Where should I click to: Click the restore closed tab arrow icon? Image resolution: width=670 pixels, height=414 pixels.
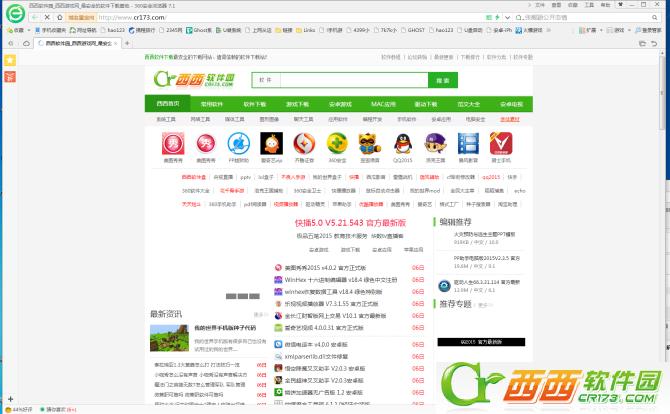click(654, 44)
